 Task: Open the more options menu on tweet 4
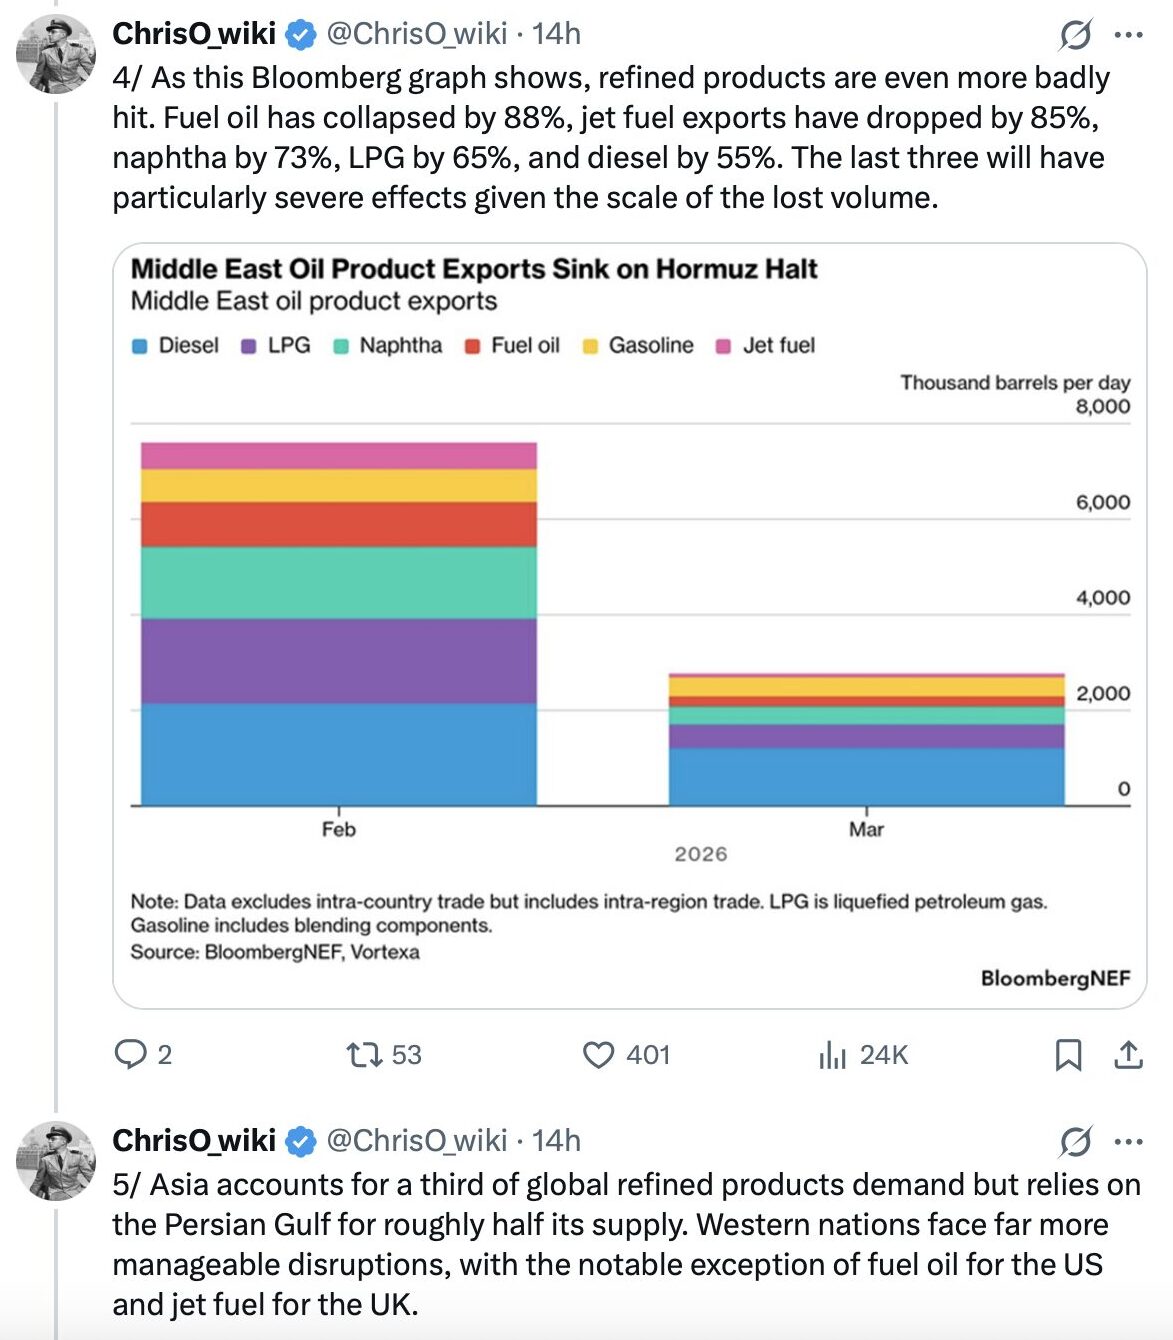1129,35
